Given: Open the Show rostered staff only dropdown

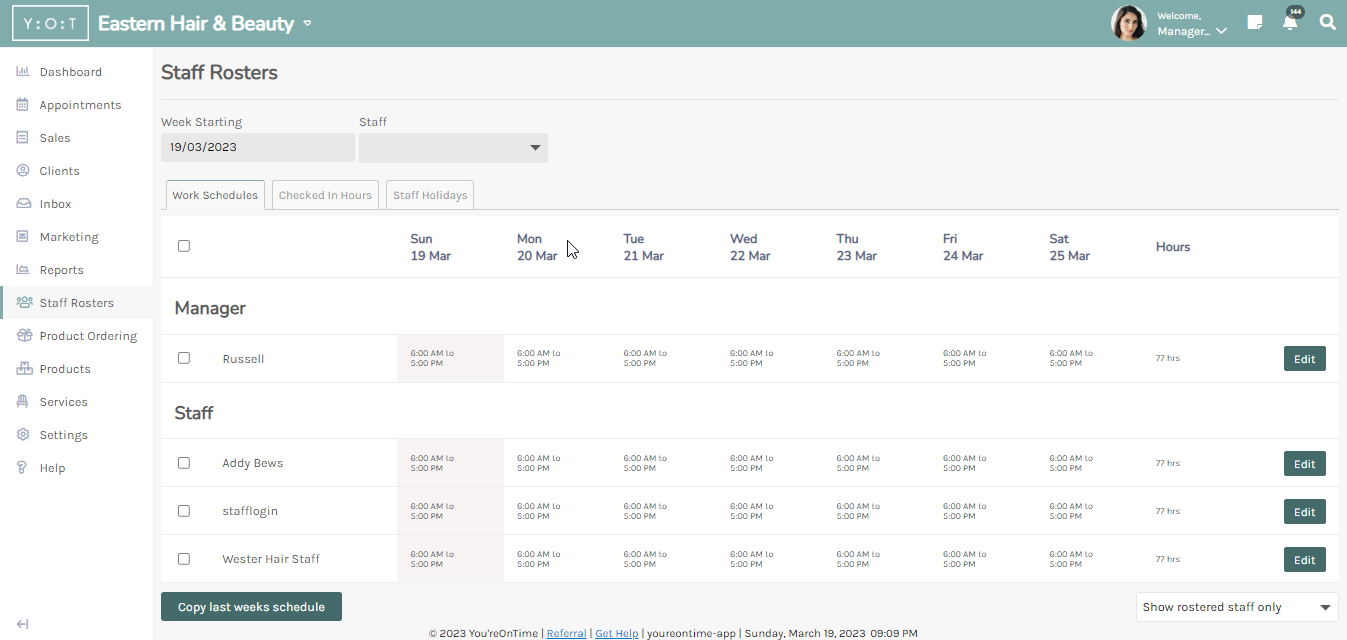Looking at the screenshot, I should (1237, 607).
